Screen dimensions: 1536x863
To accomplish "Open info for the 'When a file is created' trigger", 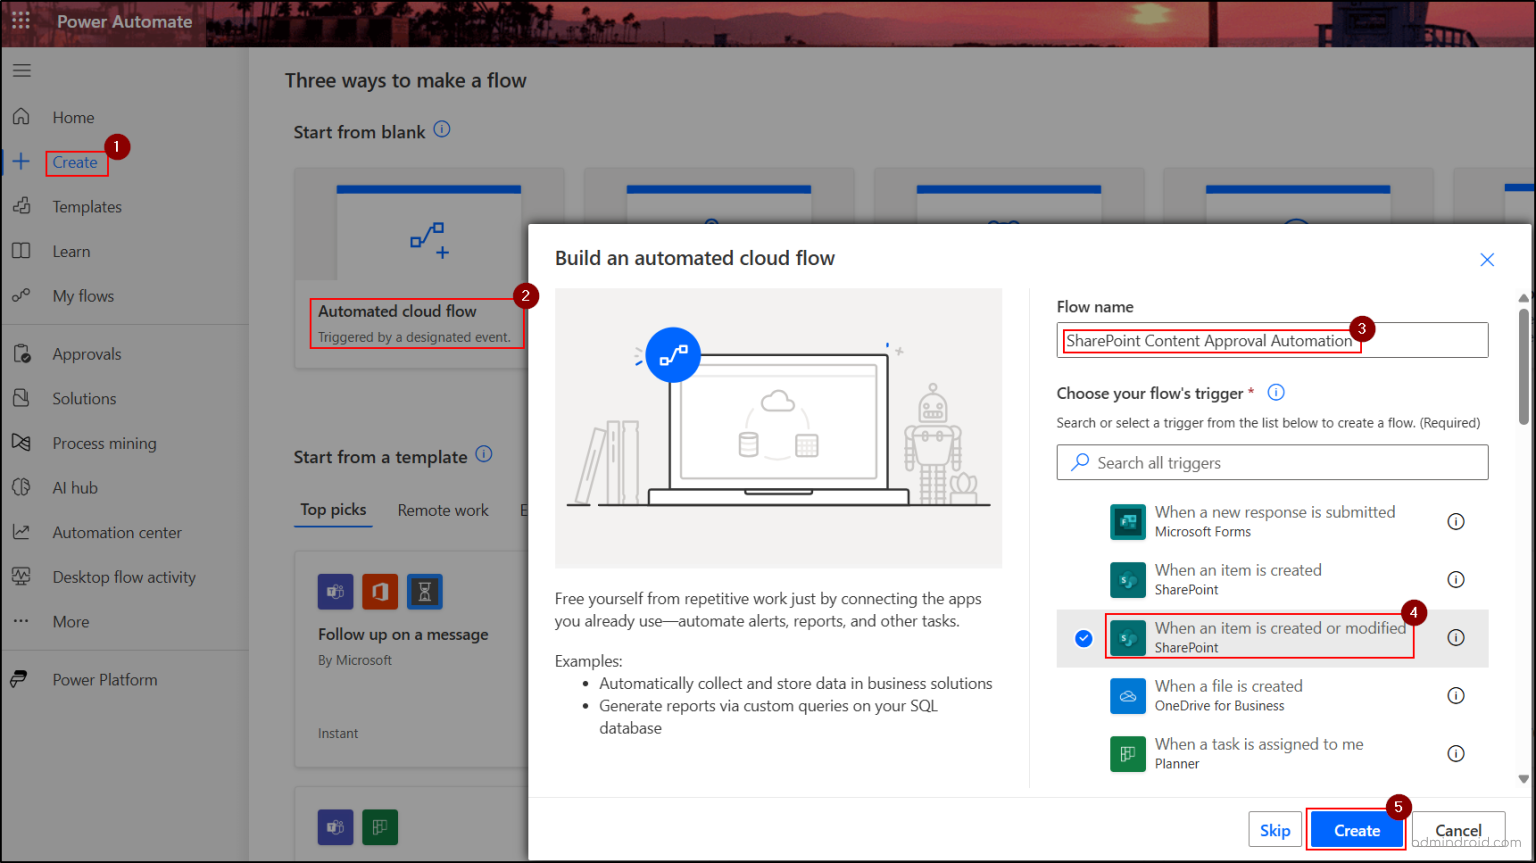I will [1456, 695].
